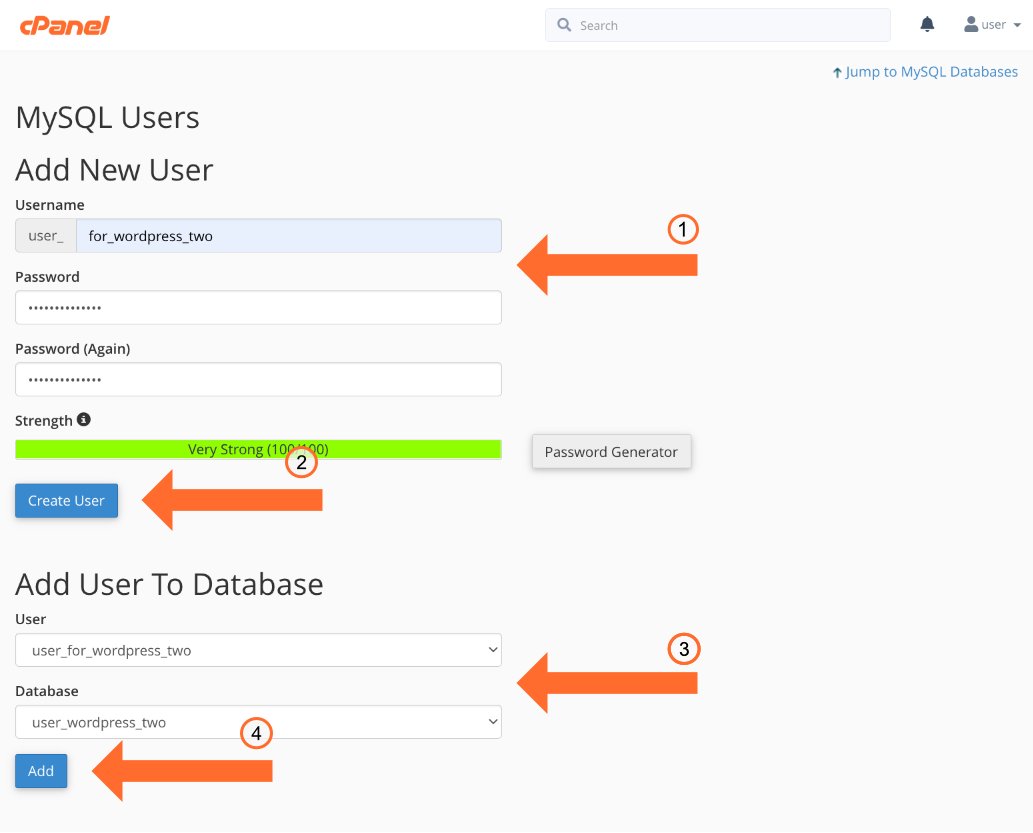Click the Password Generator button

611,452
